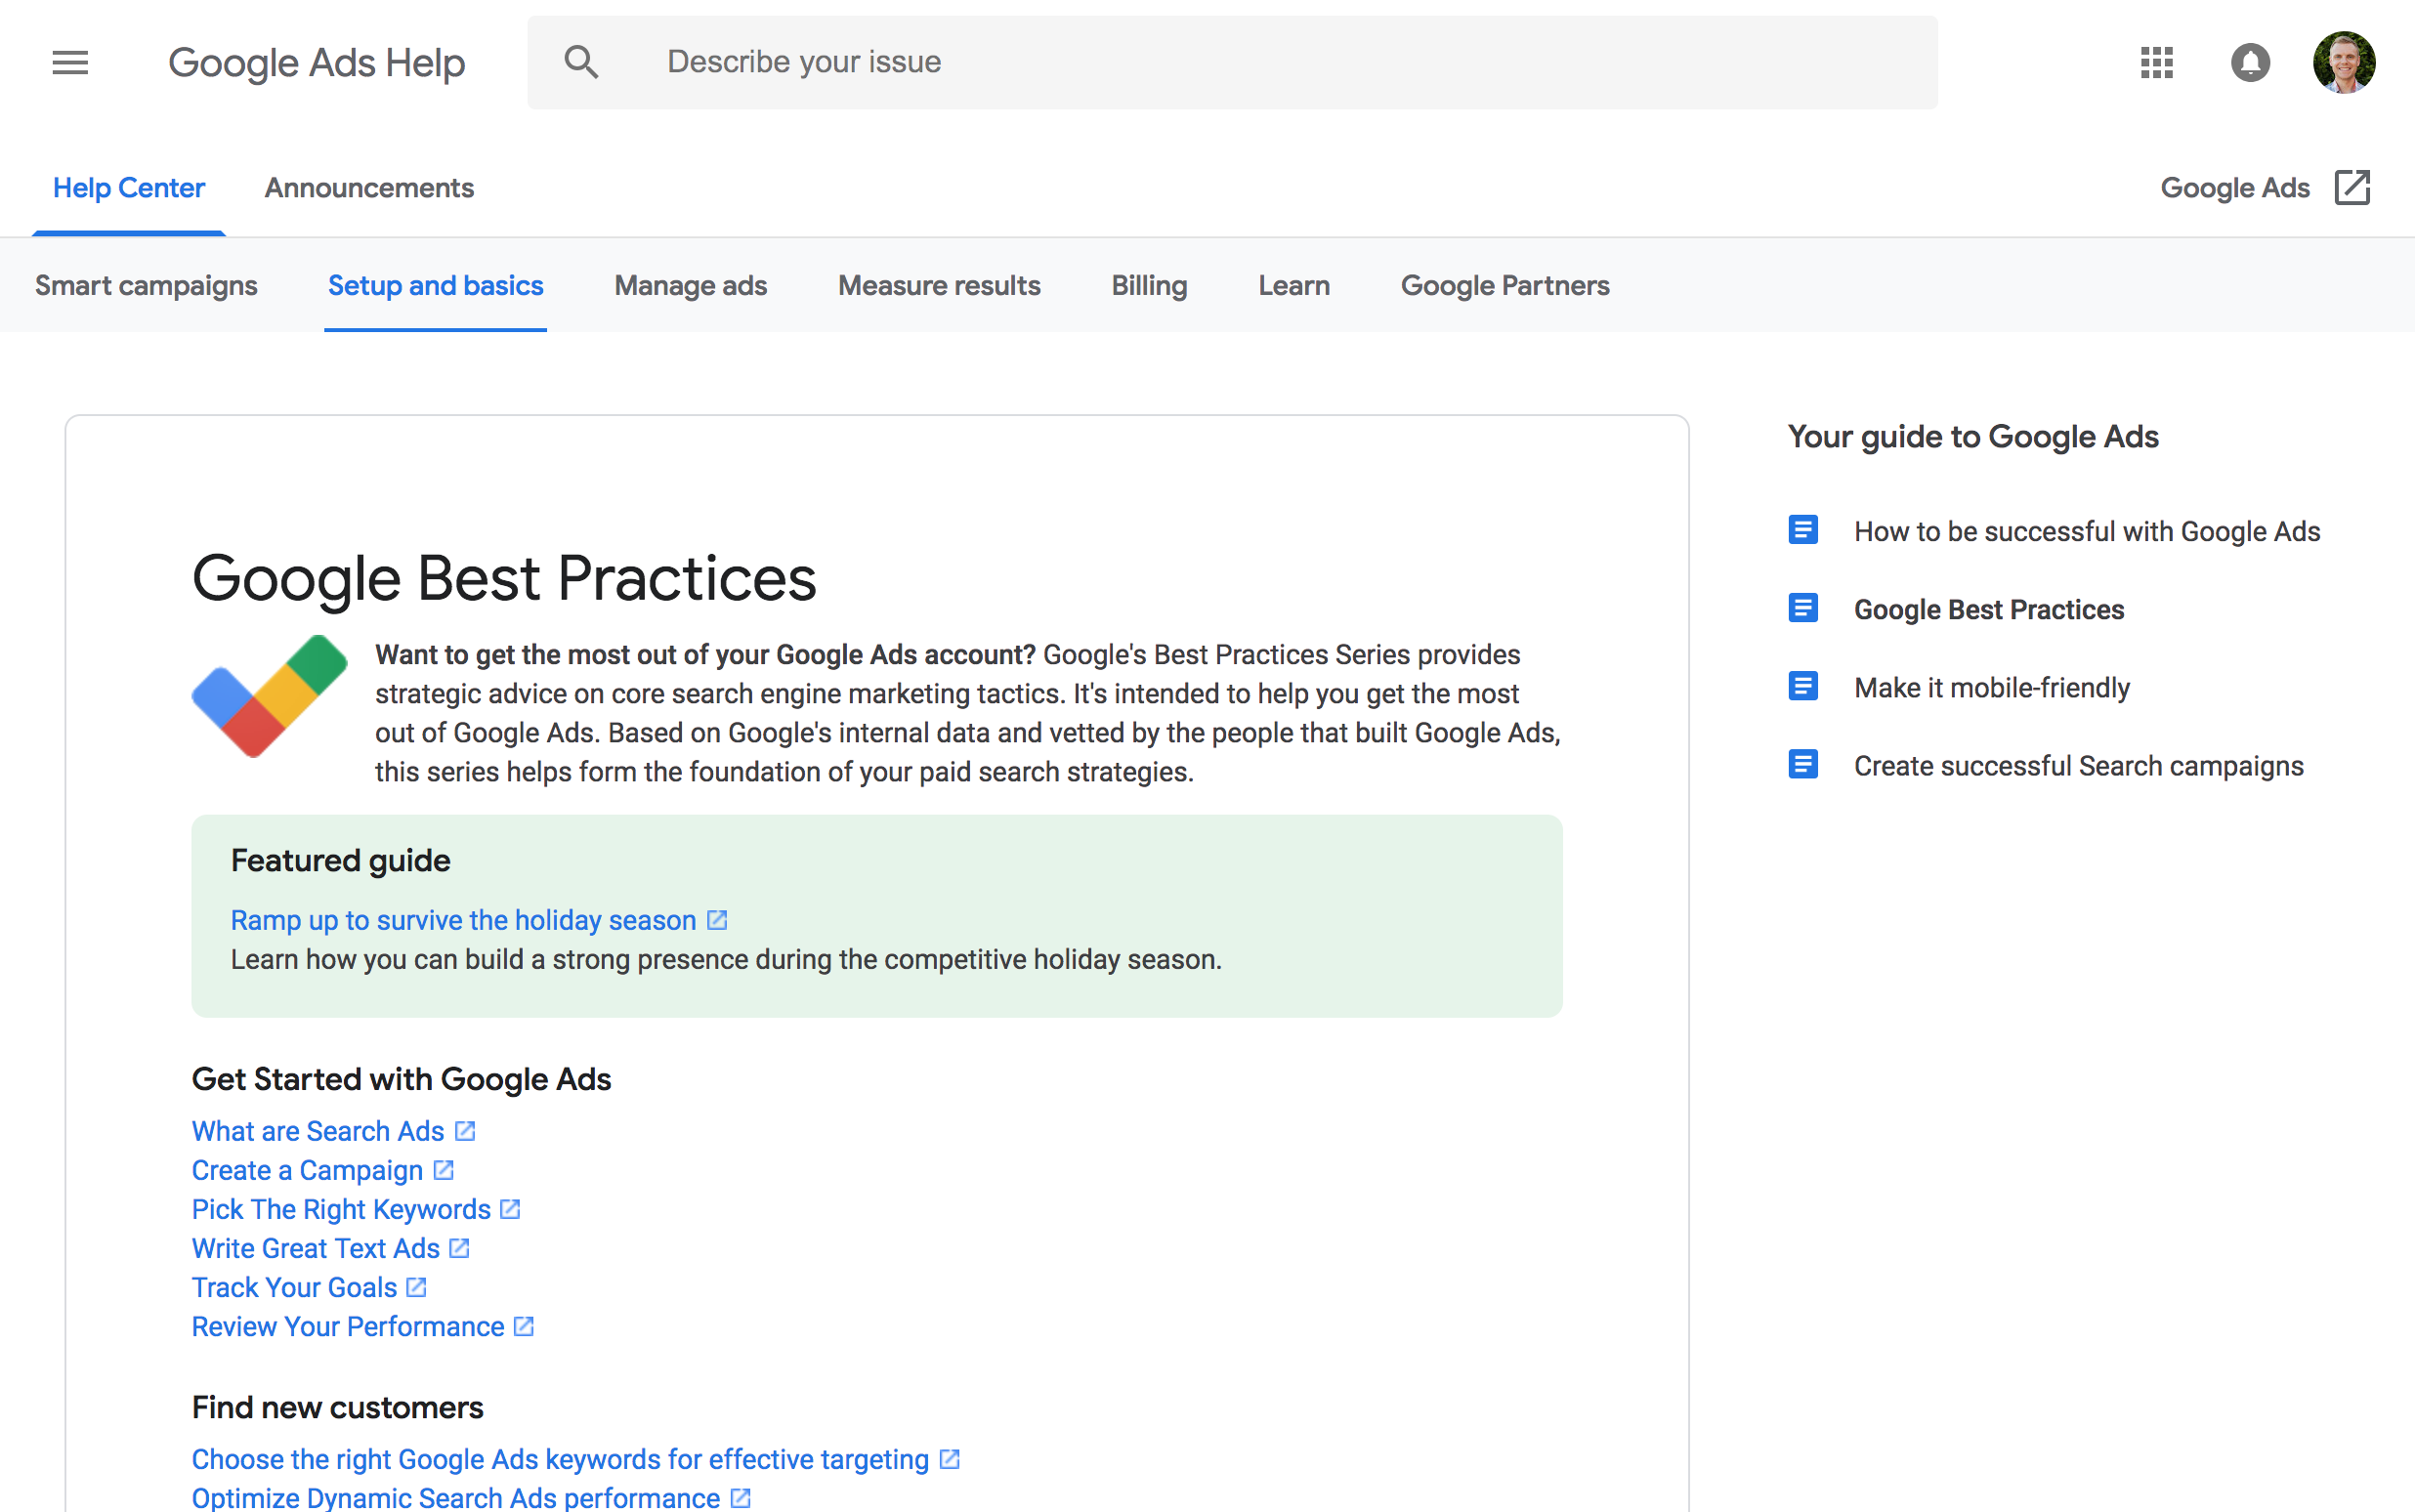2415x1512 pixels.
Task: Open the Manage ads section
Action: coord(690,285)
